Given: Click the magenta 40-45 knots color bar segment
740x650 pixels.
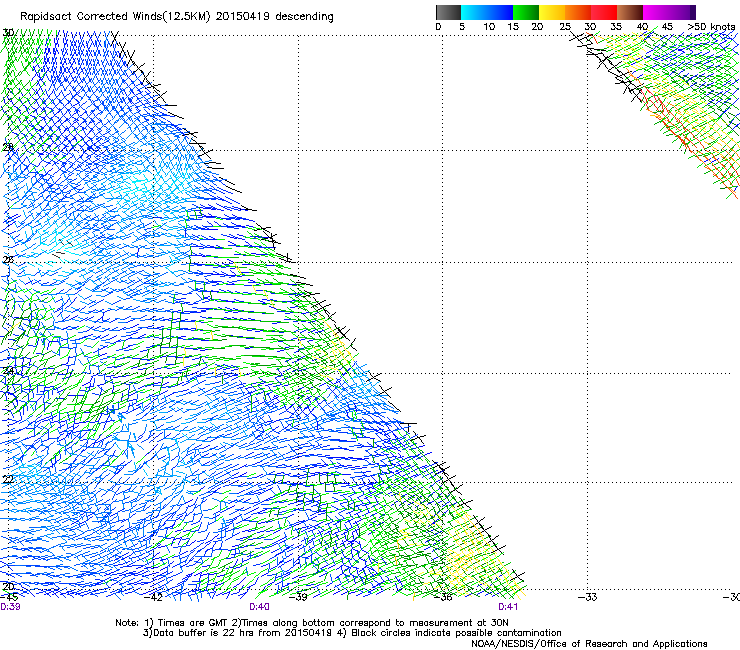Looking at the screenshot, I should coord(656,12).
